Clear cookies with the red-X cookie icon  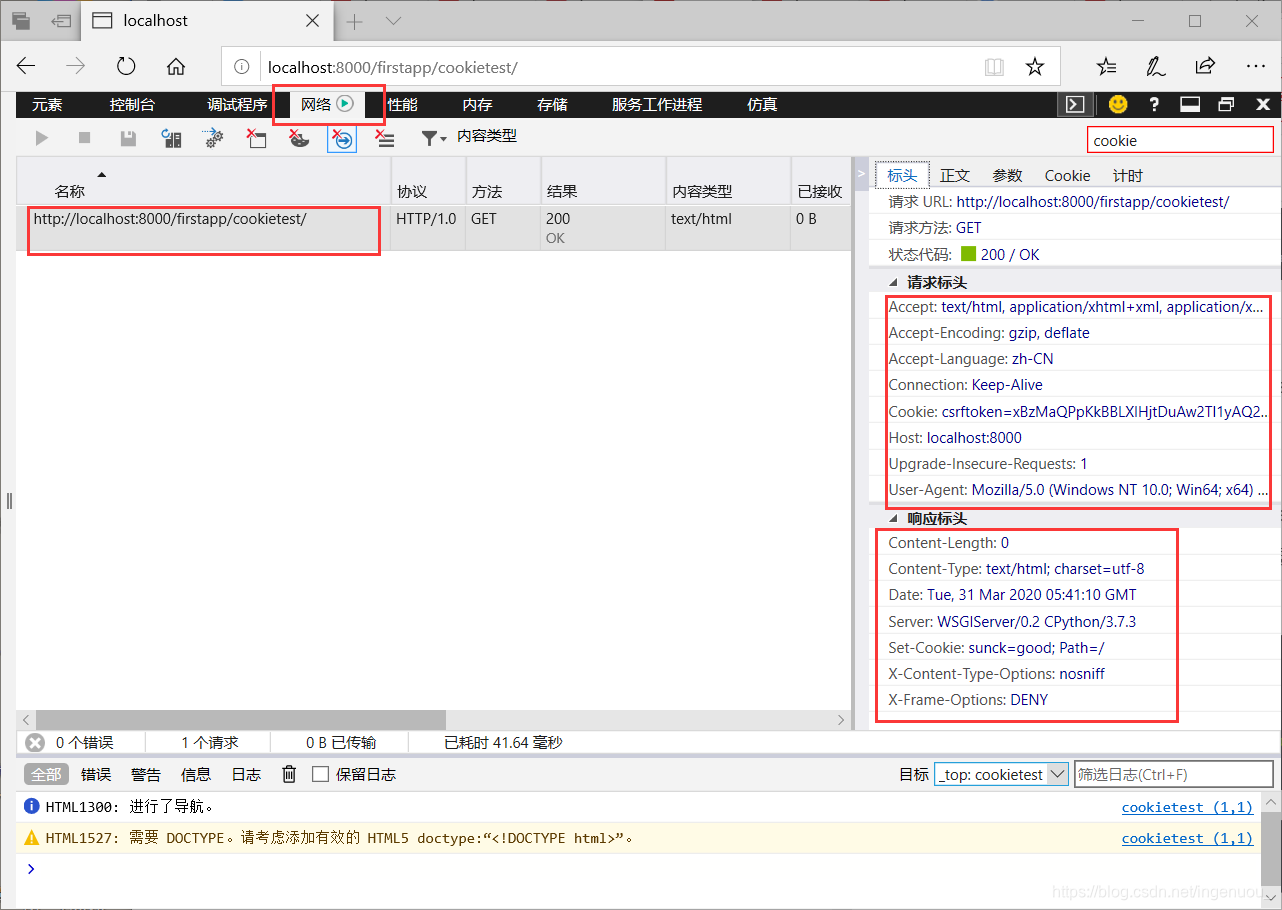point(299,139)
